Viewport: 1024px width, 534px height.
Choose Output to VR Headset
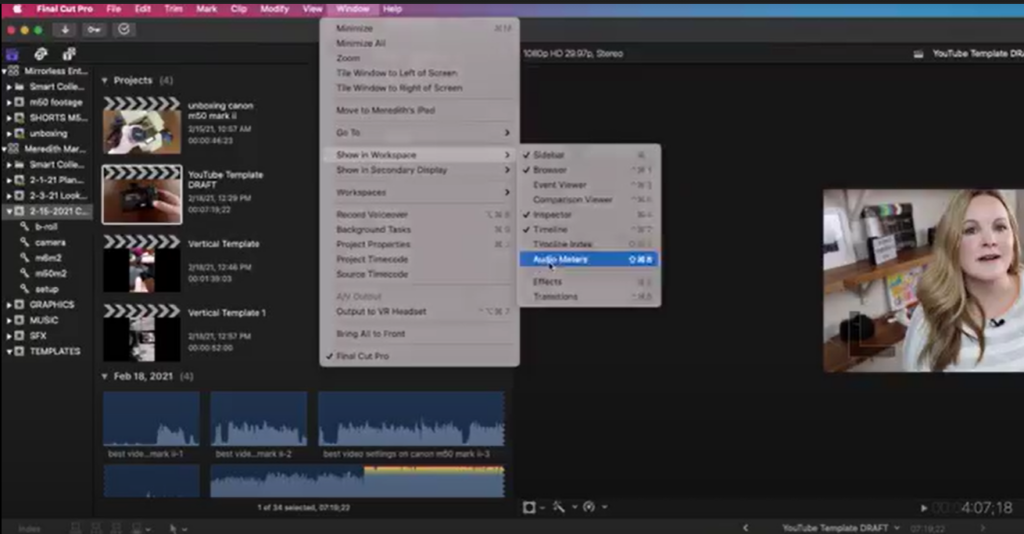click(x=419, y=311)
